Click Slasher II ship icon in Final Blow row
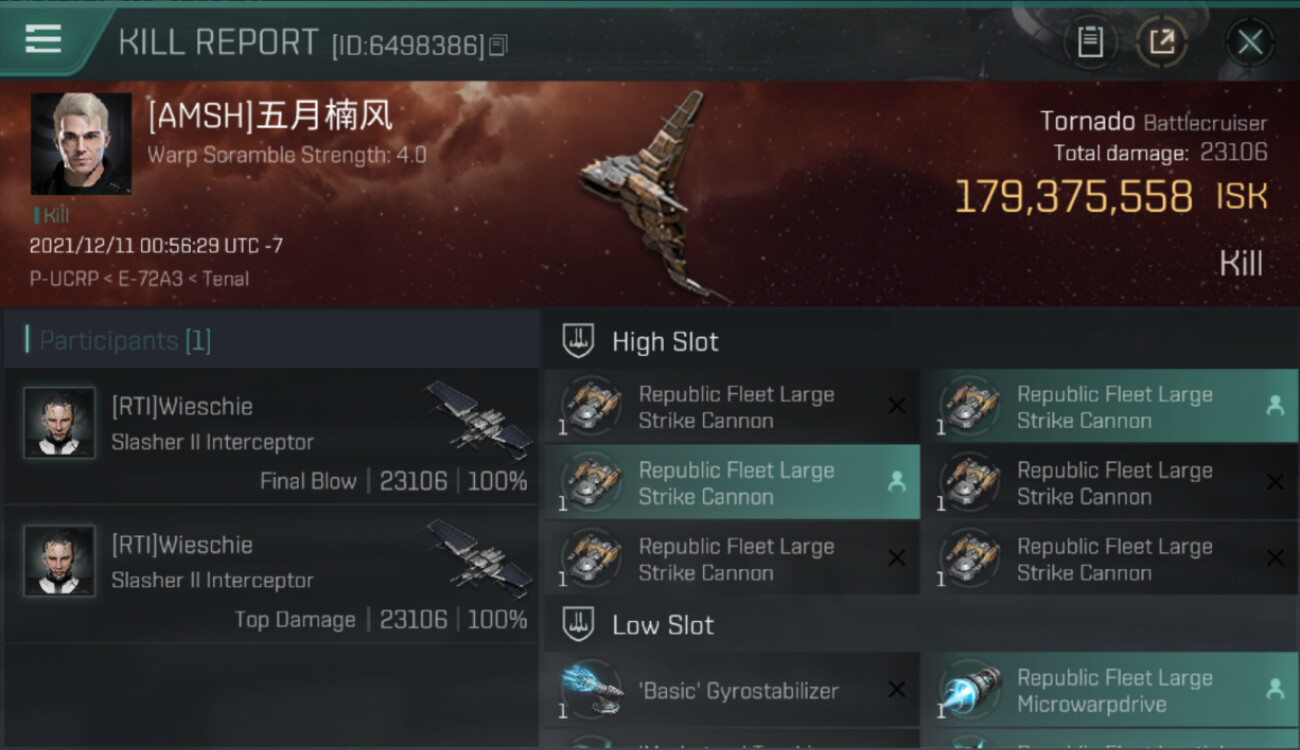This screenshot has width=1300, height=750. tap(479, 419)
